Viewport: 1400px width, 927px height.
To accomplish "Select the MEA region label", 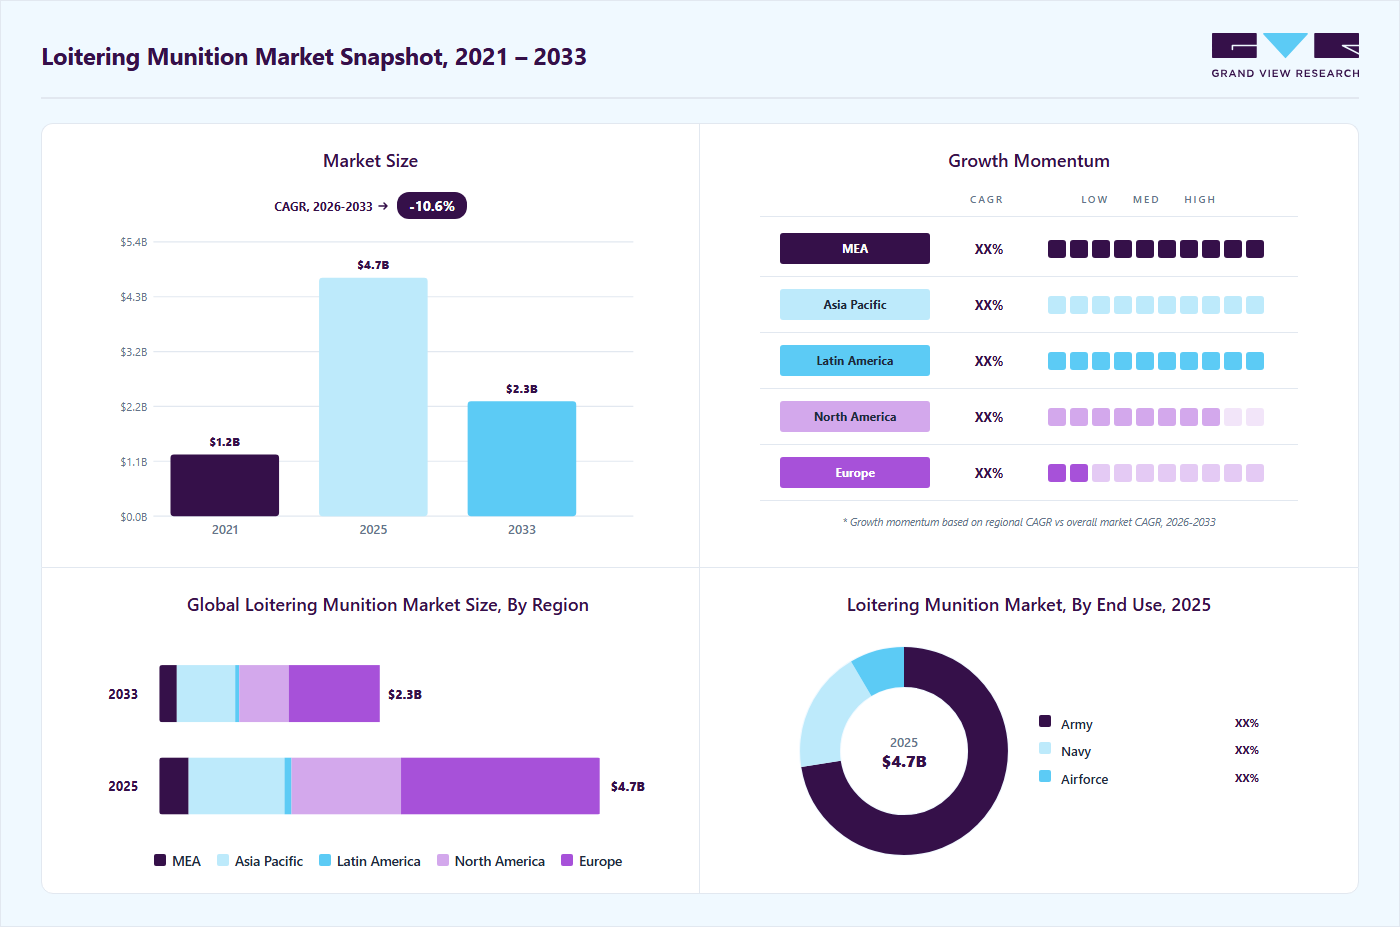I will (x=855, y=249).
